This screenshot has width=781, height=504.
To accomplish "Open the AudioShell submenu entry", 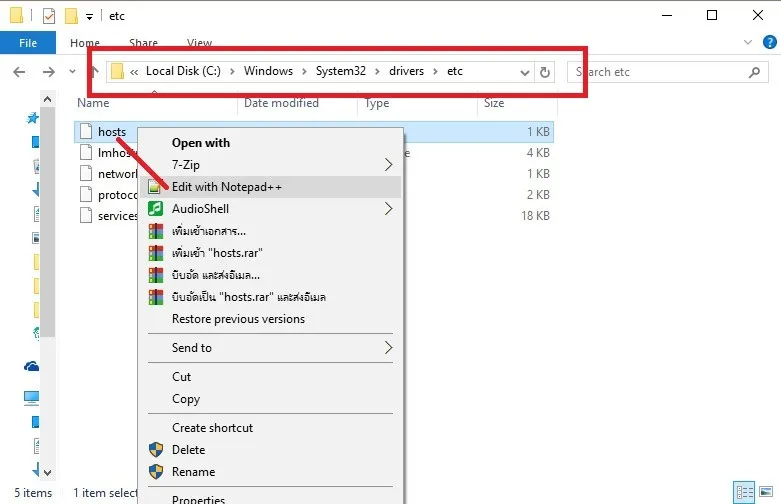I will pos(270,209).
